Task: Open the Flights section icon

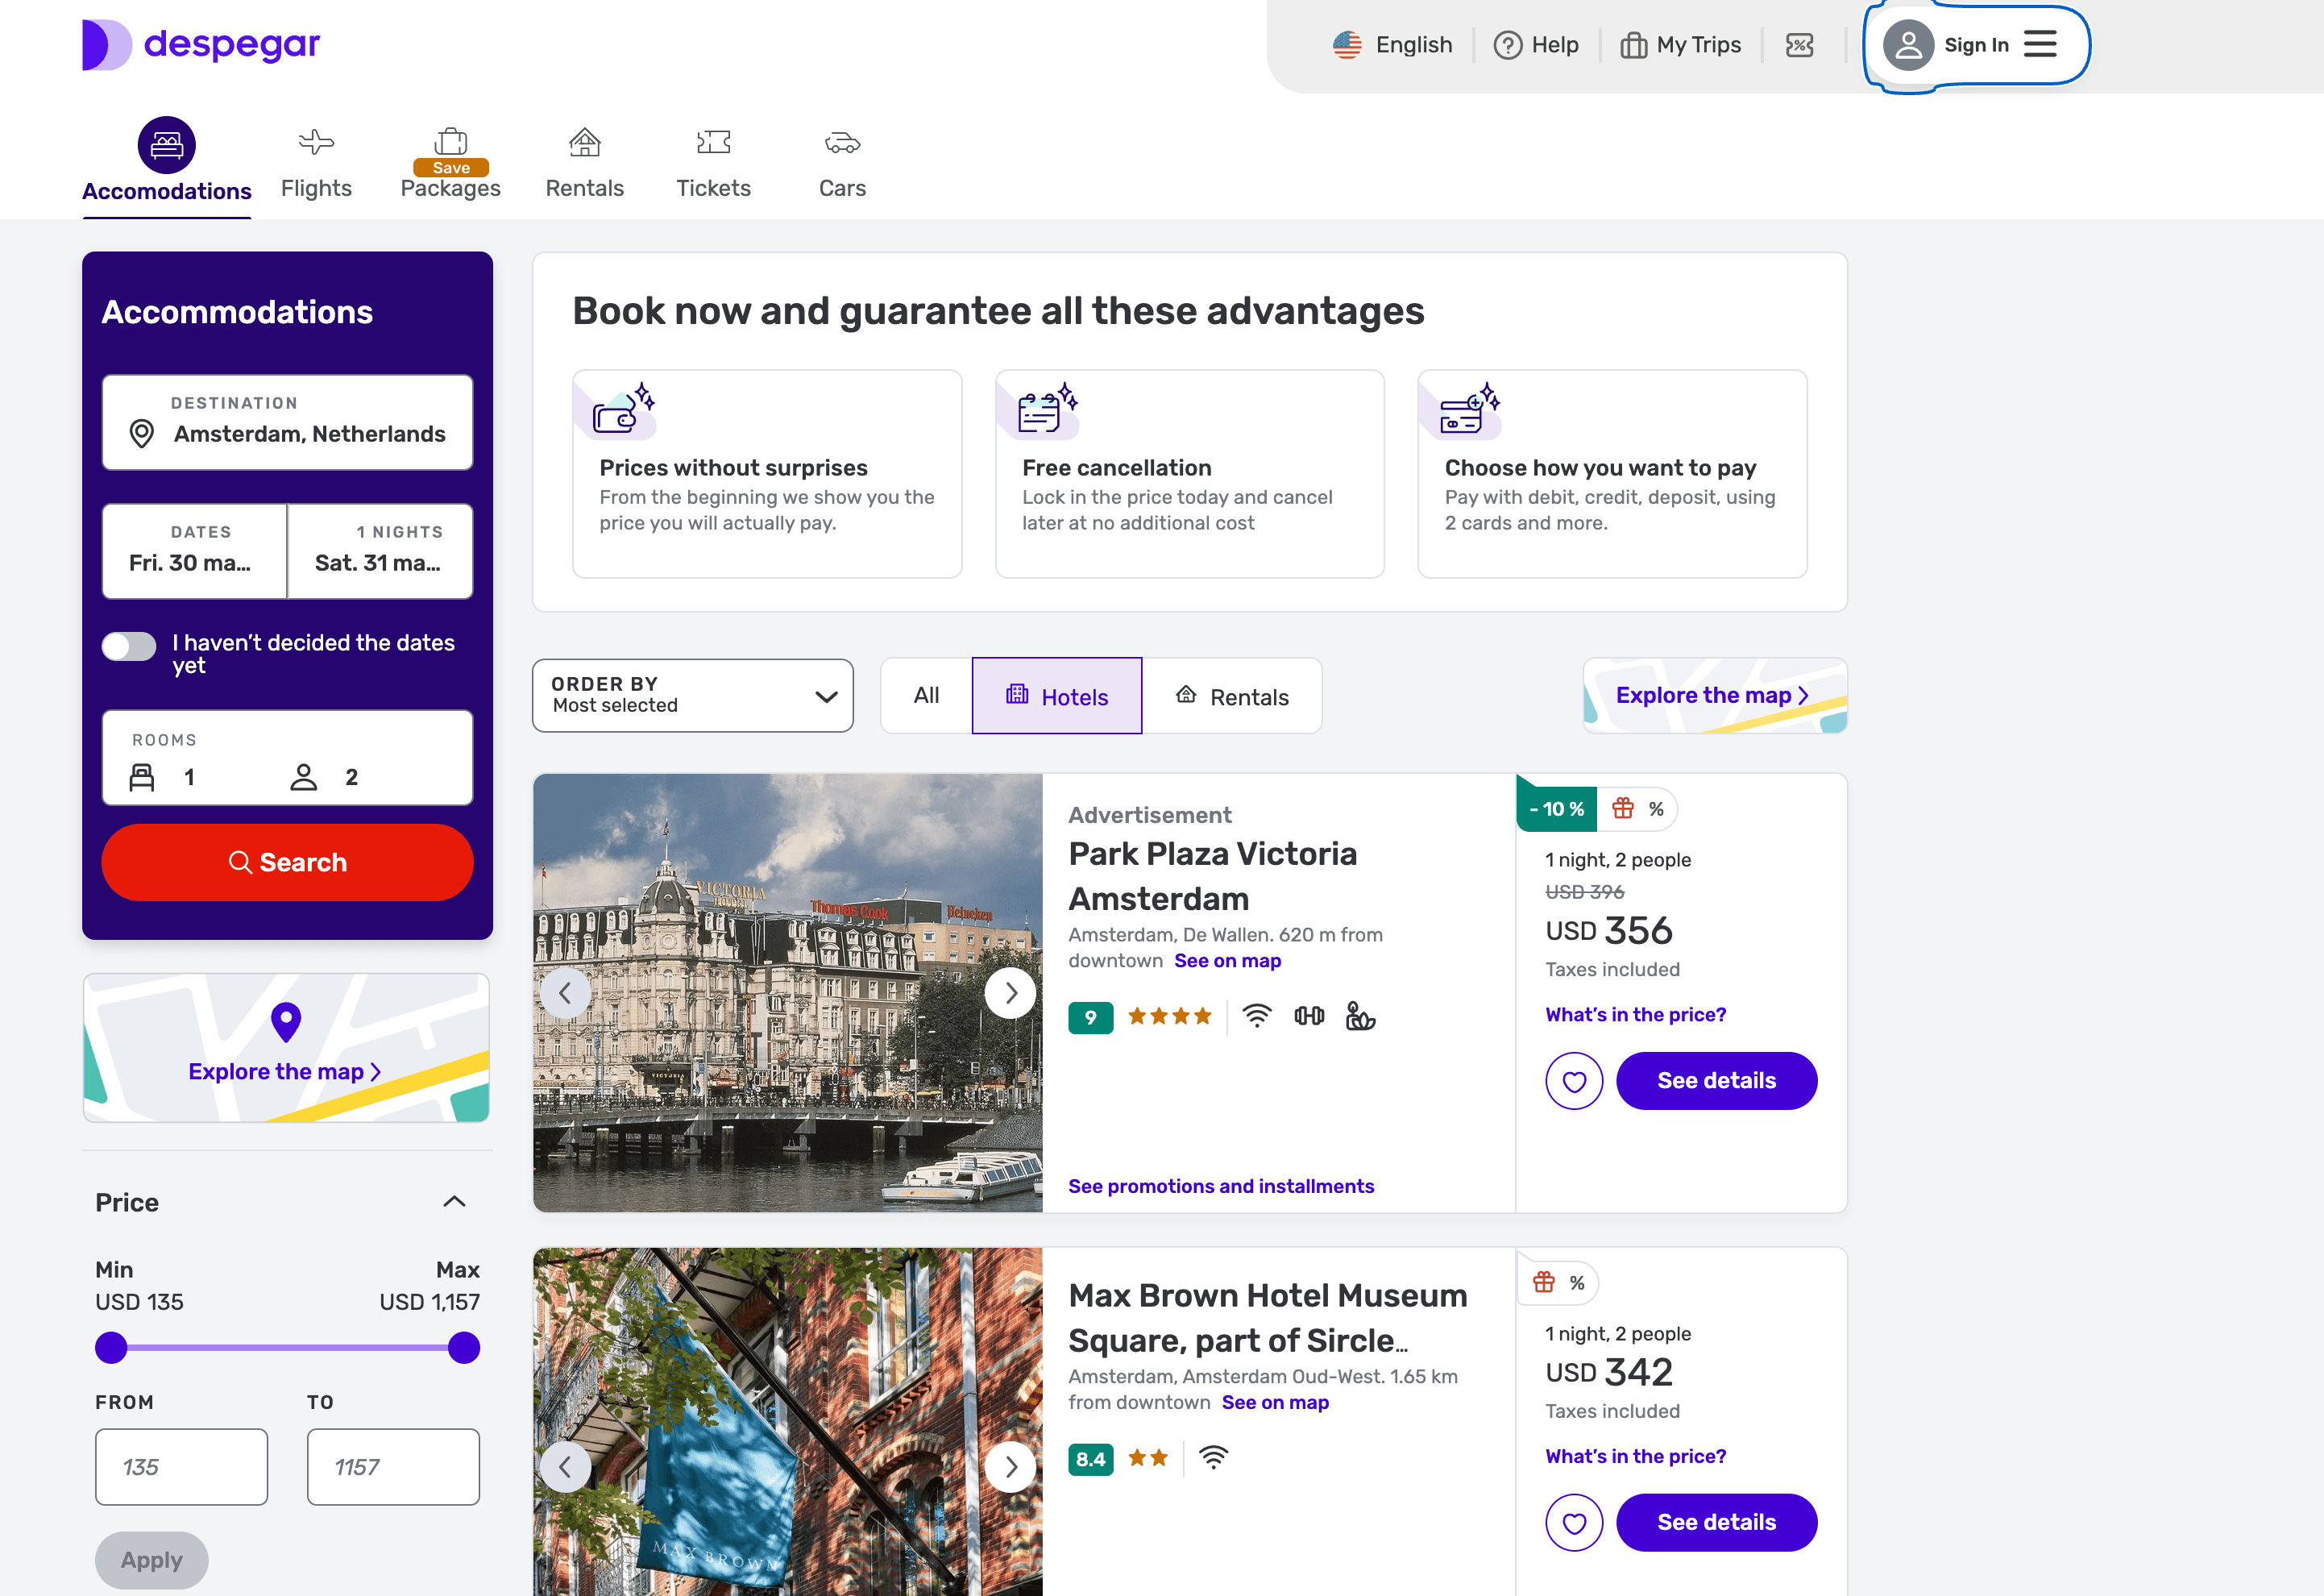Action: coord(316,143)
